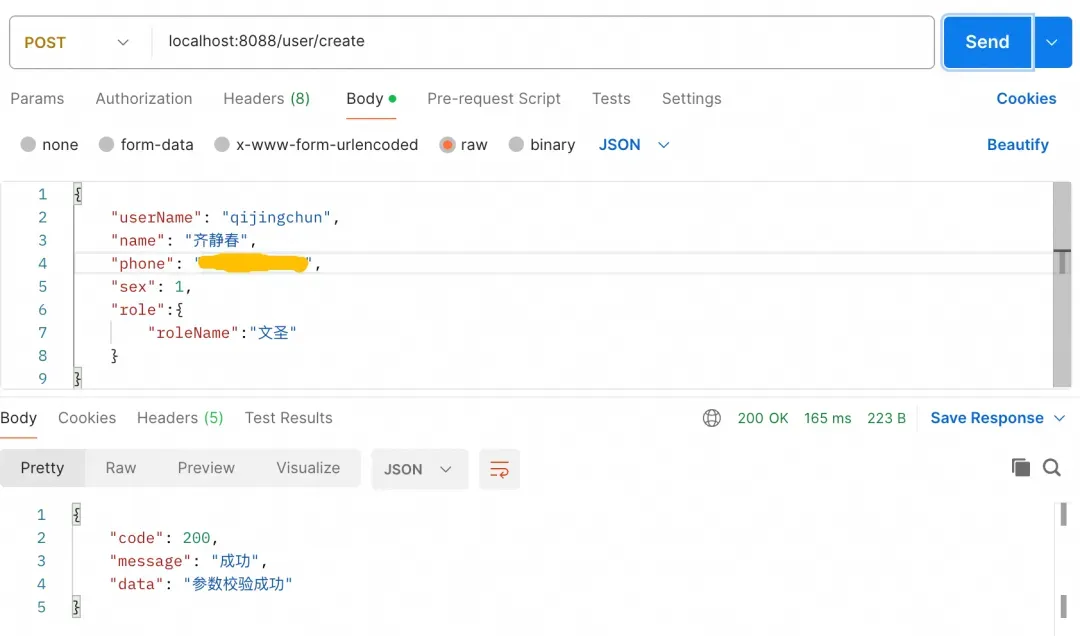Open the POST method dropdown

[76, 42]
